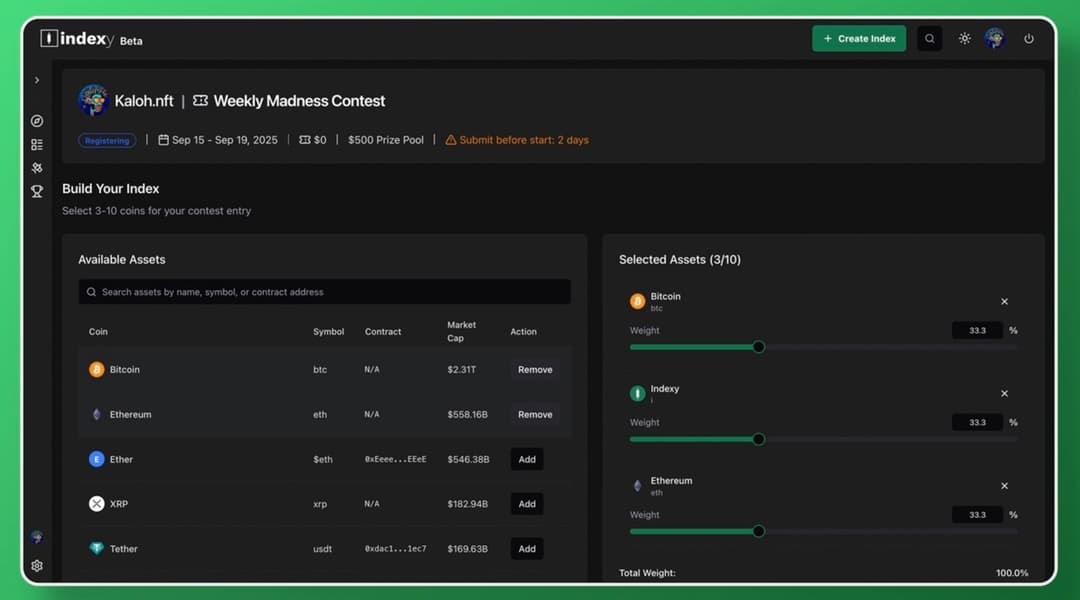
Task: Click the power logout icon
Action: tap(1028, 39)
